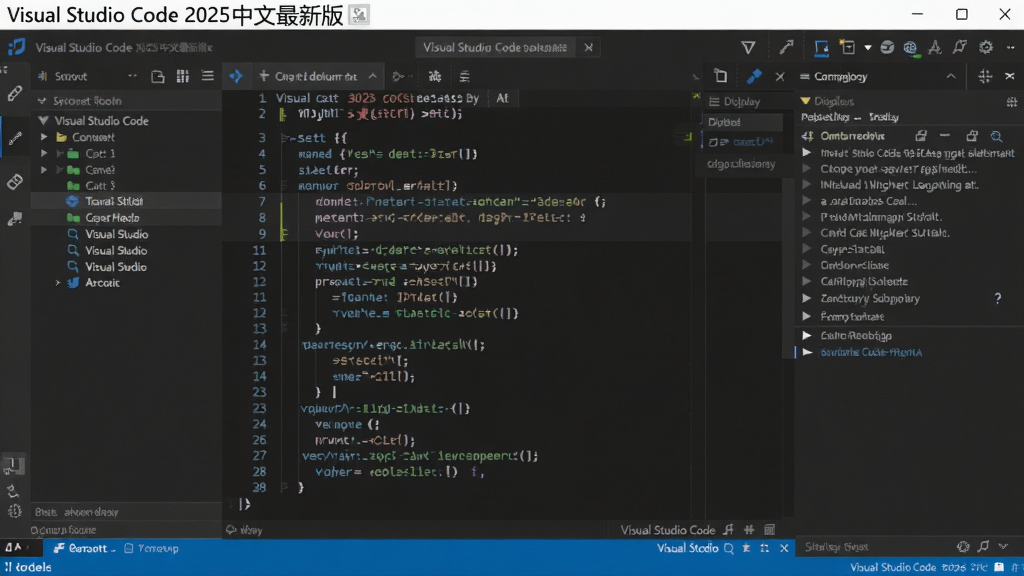Collapse the Srconet Rooln section
The width and height of the screenshot is (1024, 576).
[42, 101]
